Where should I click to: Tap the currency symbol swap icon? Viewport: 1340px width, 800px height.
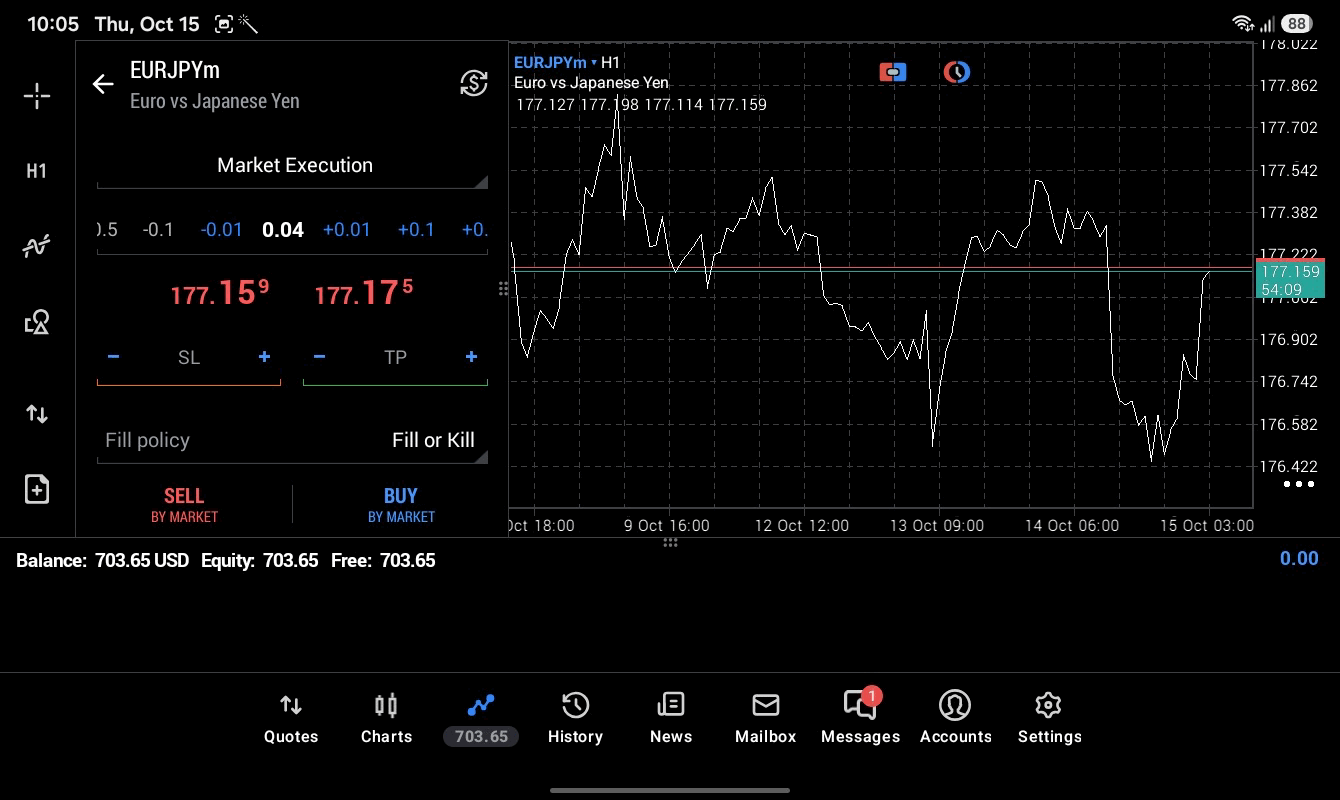[x=474, y=83]
